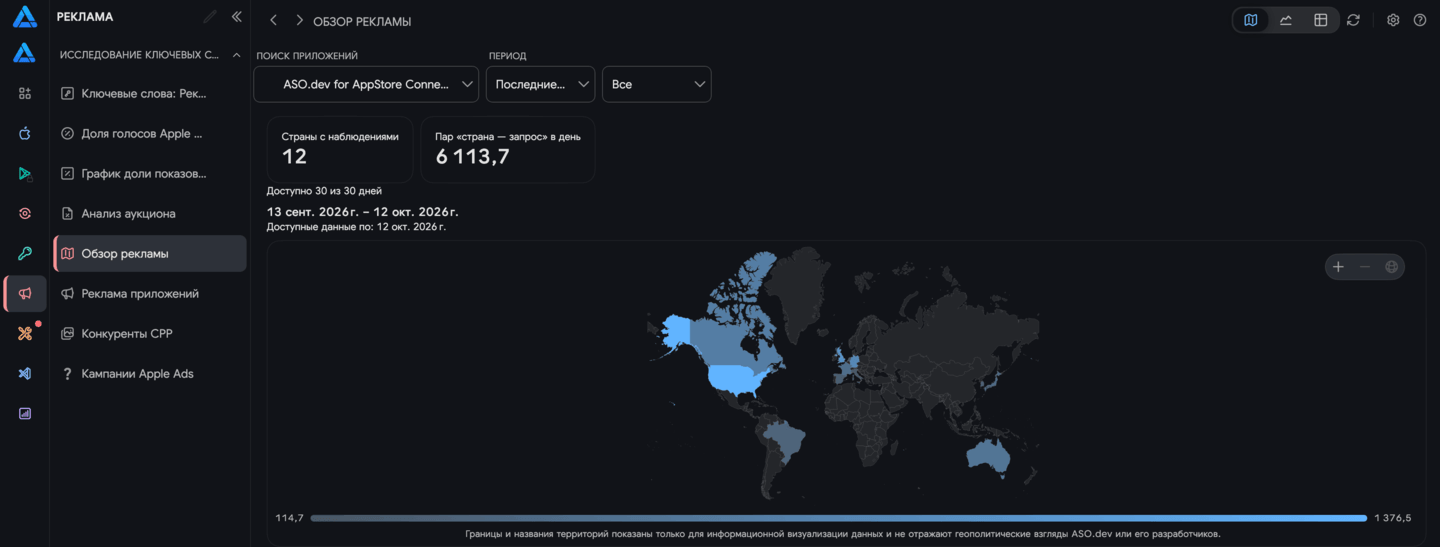Screen dimensions: 1440x547
Task: Open Ключевые слова: Рек... menu item
Action: click(149, 93)
